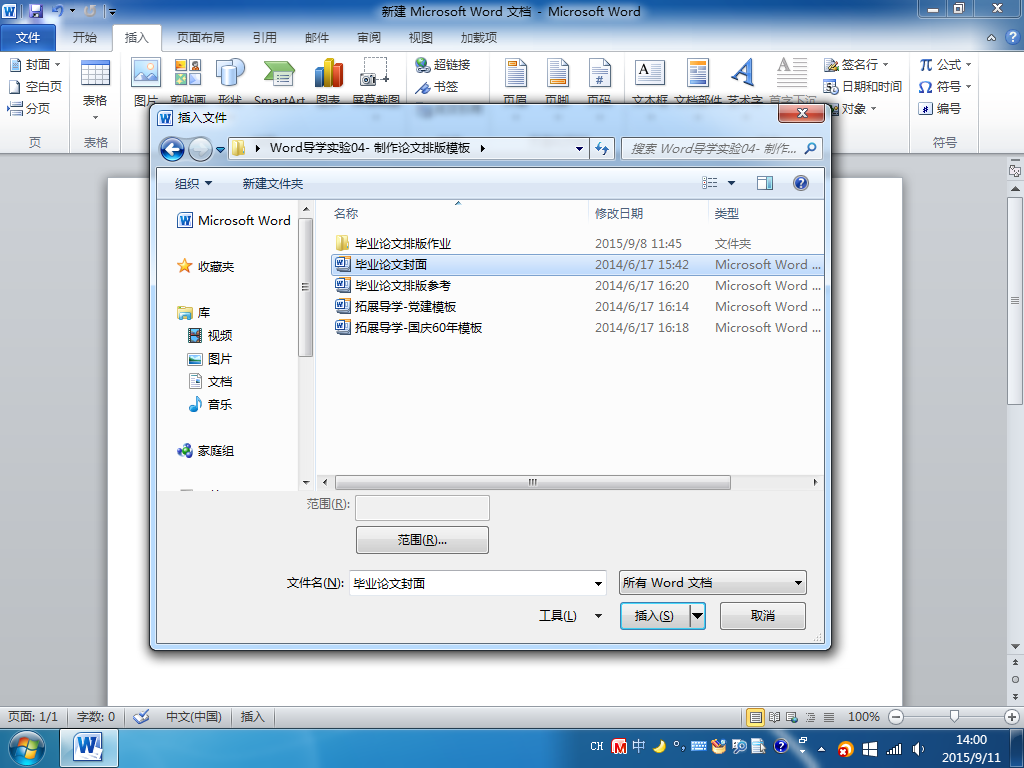The width and height of the screenshot is (1024, 768).
Task: Insert a Hyperlink from the ribbon
Action: (443, 64)
